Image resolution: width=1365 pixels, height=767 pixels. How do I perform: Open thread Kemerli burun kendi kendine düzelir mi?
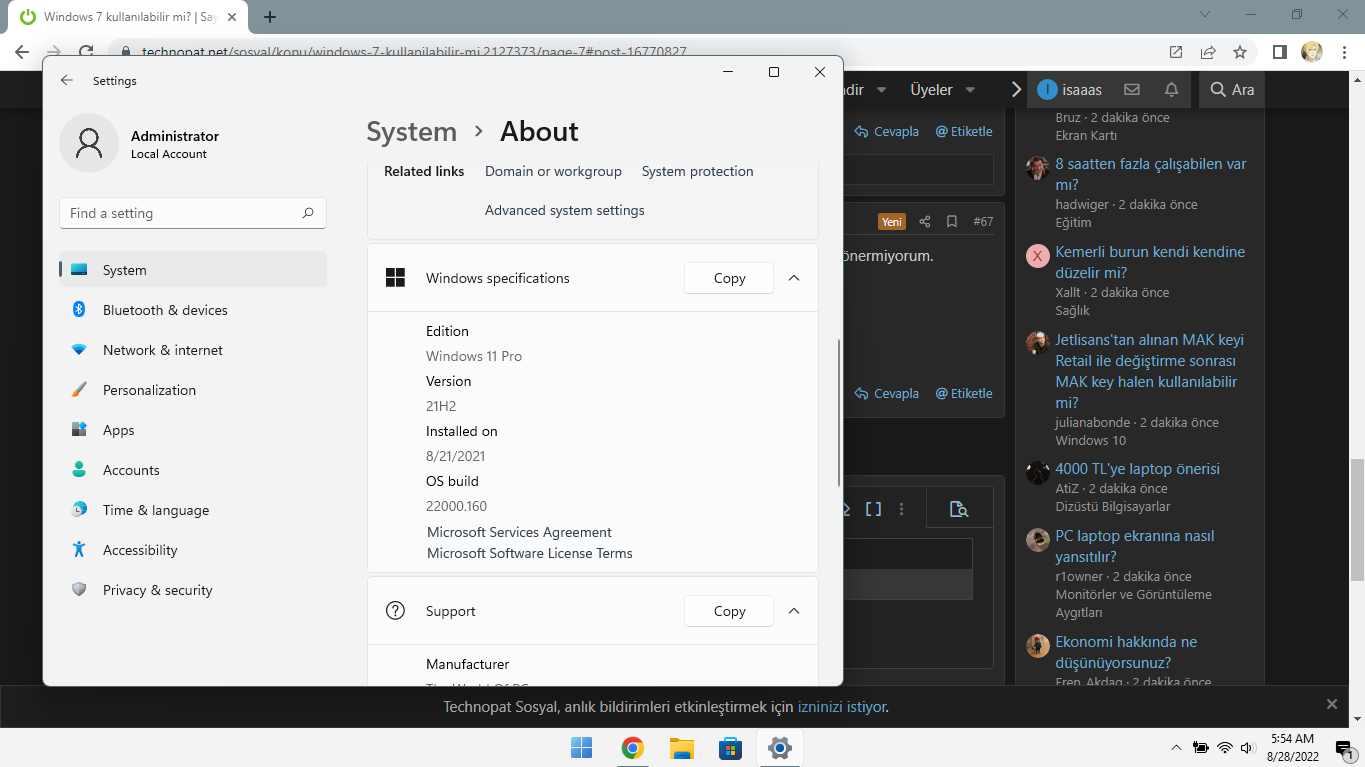(1150, 262)
